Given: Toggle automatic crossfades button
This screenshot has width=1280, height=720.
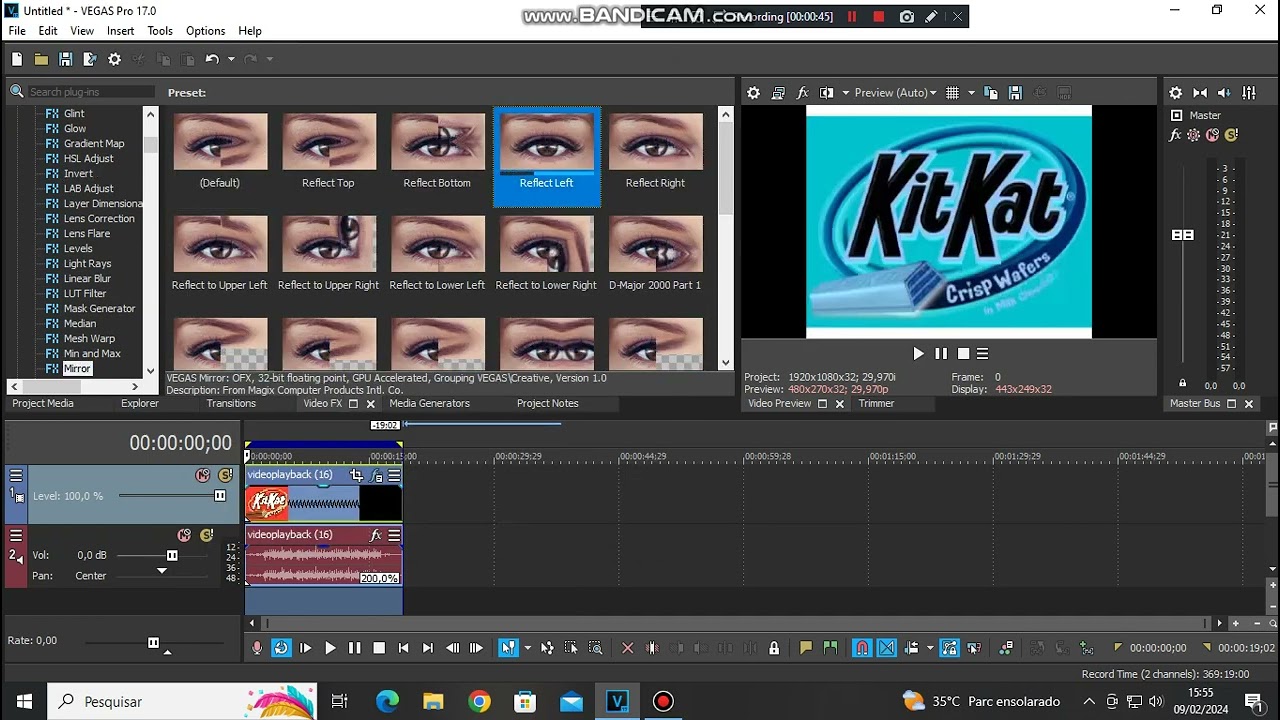Looking at the screenshot, I should pyautogui.click(x=887, y=648).
